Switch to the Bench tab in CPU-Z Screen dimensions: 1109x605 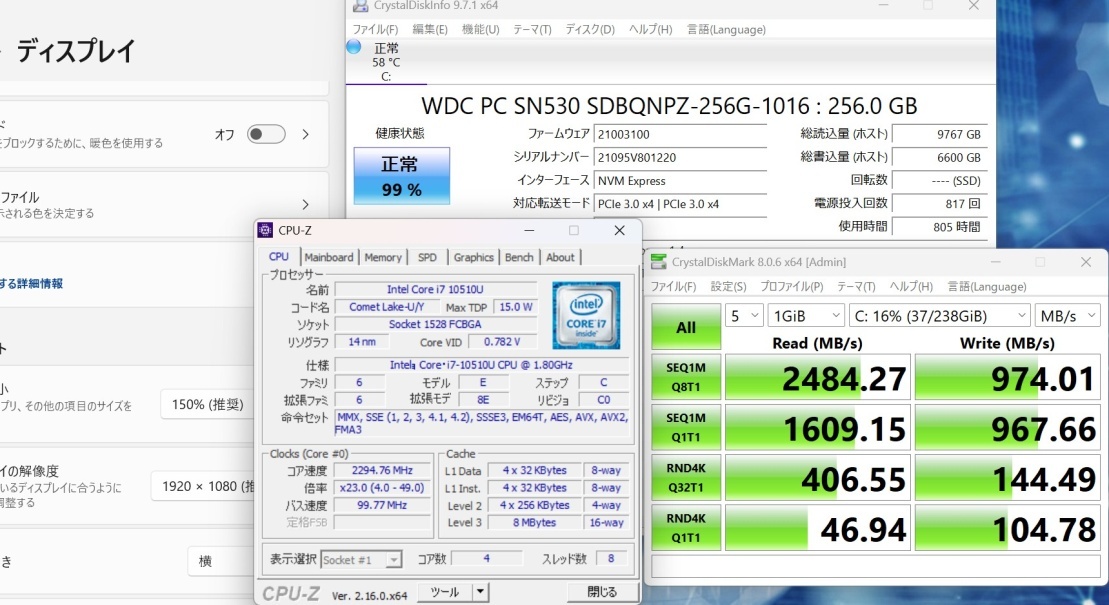click(519, 258)
